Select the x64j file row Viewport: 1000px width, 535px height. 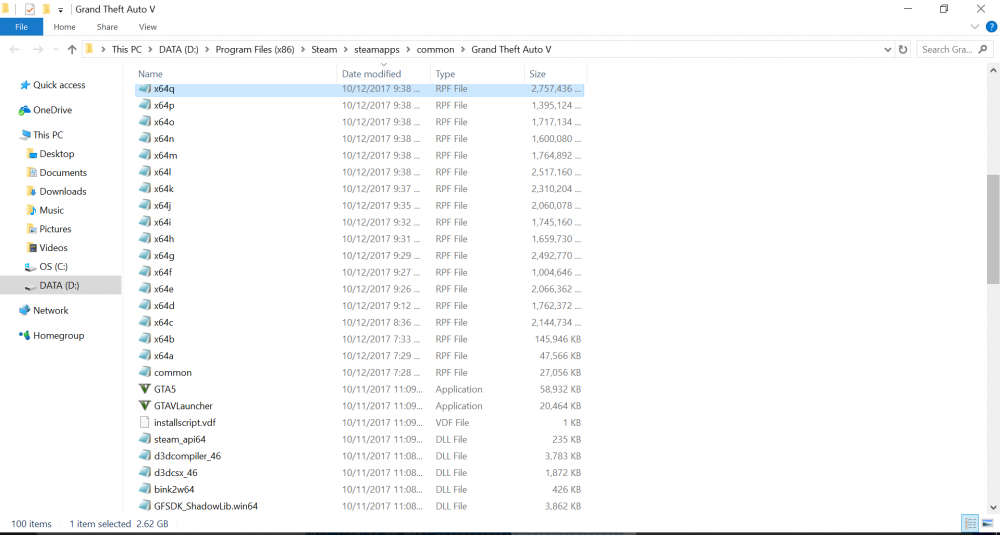pyautogui.click(x=360, y=205)
